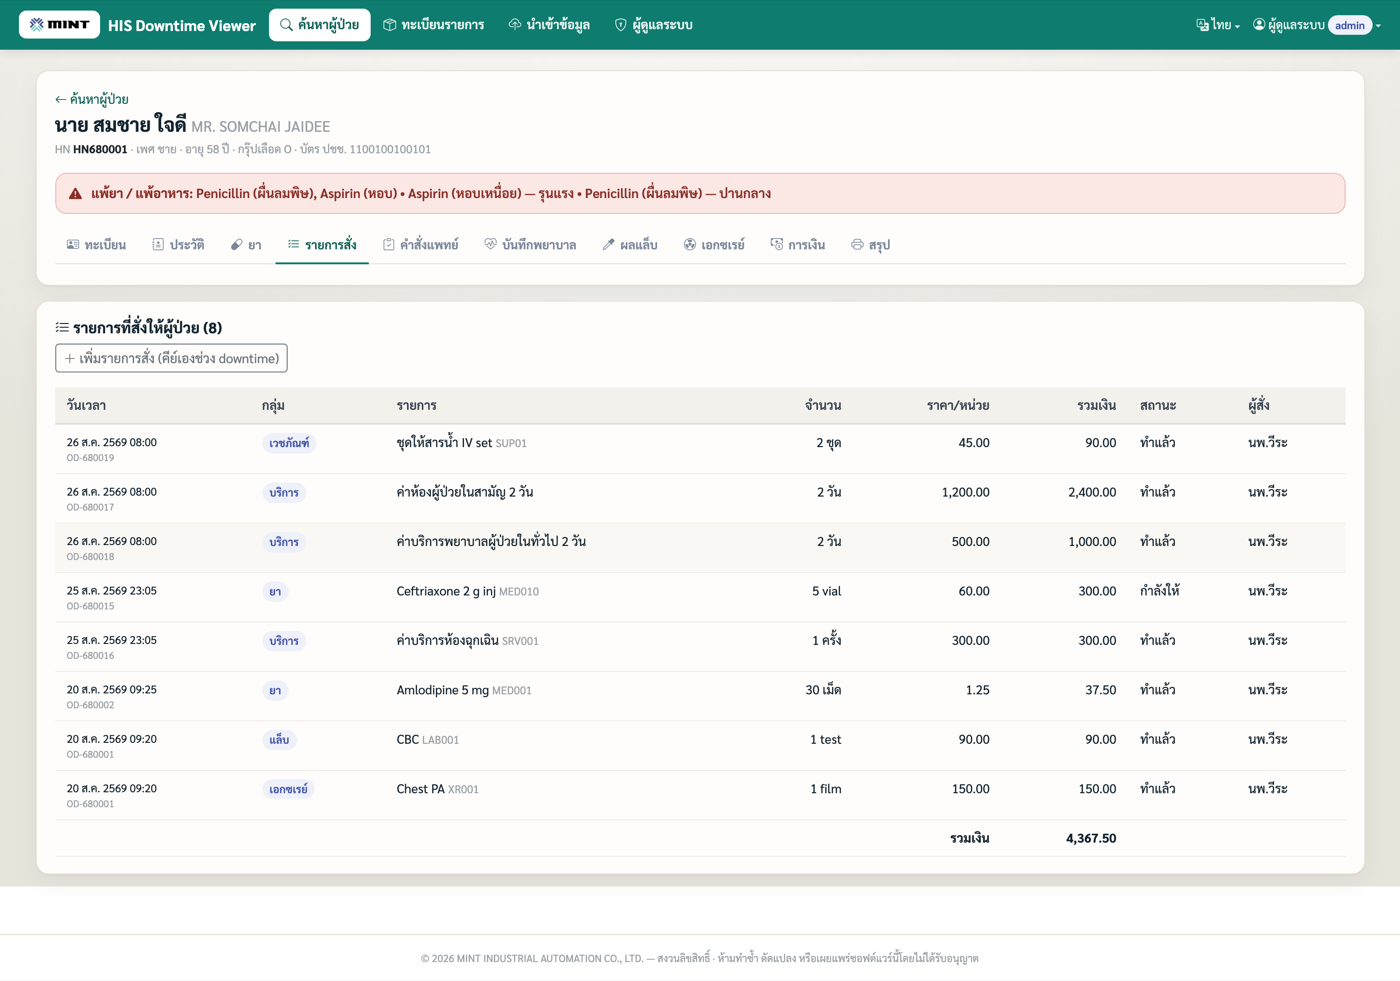Open the เอกซเรย์ x-ray tab
The height and width of the screenshot is (981, 1400).
tap(714, 245)
